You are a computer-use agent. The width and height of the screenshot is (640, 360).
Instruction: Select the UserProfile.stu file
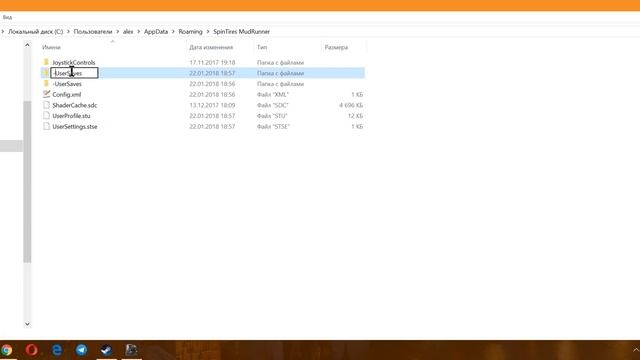point(71,116)
